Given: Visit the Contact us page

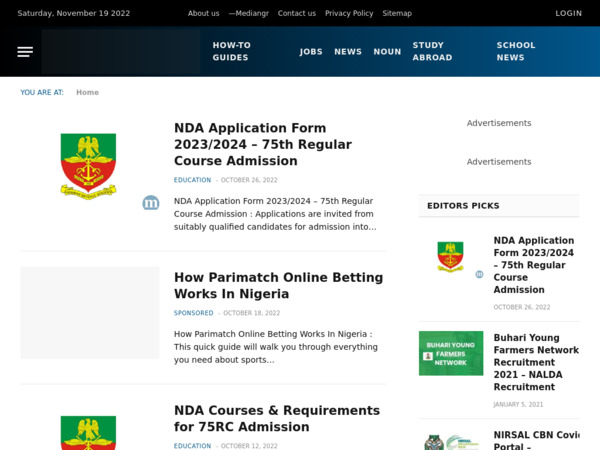Looking at the screenshot, I should click(x=296, y=13).
